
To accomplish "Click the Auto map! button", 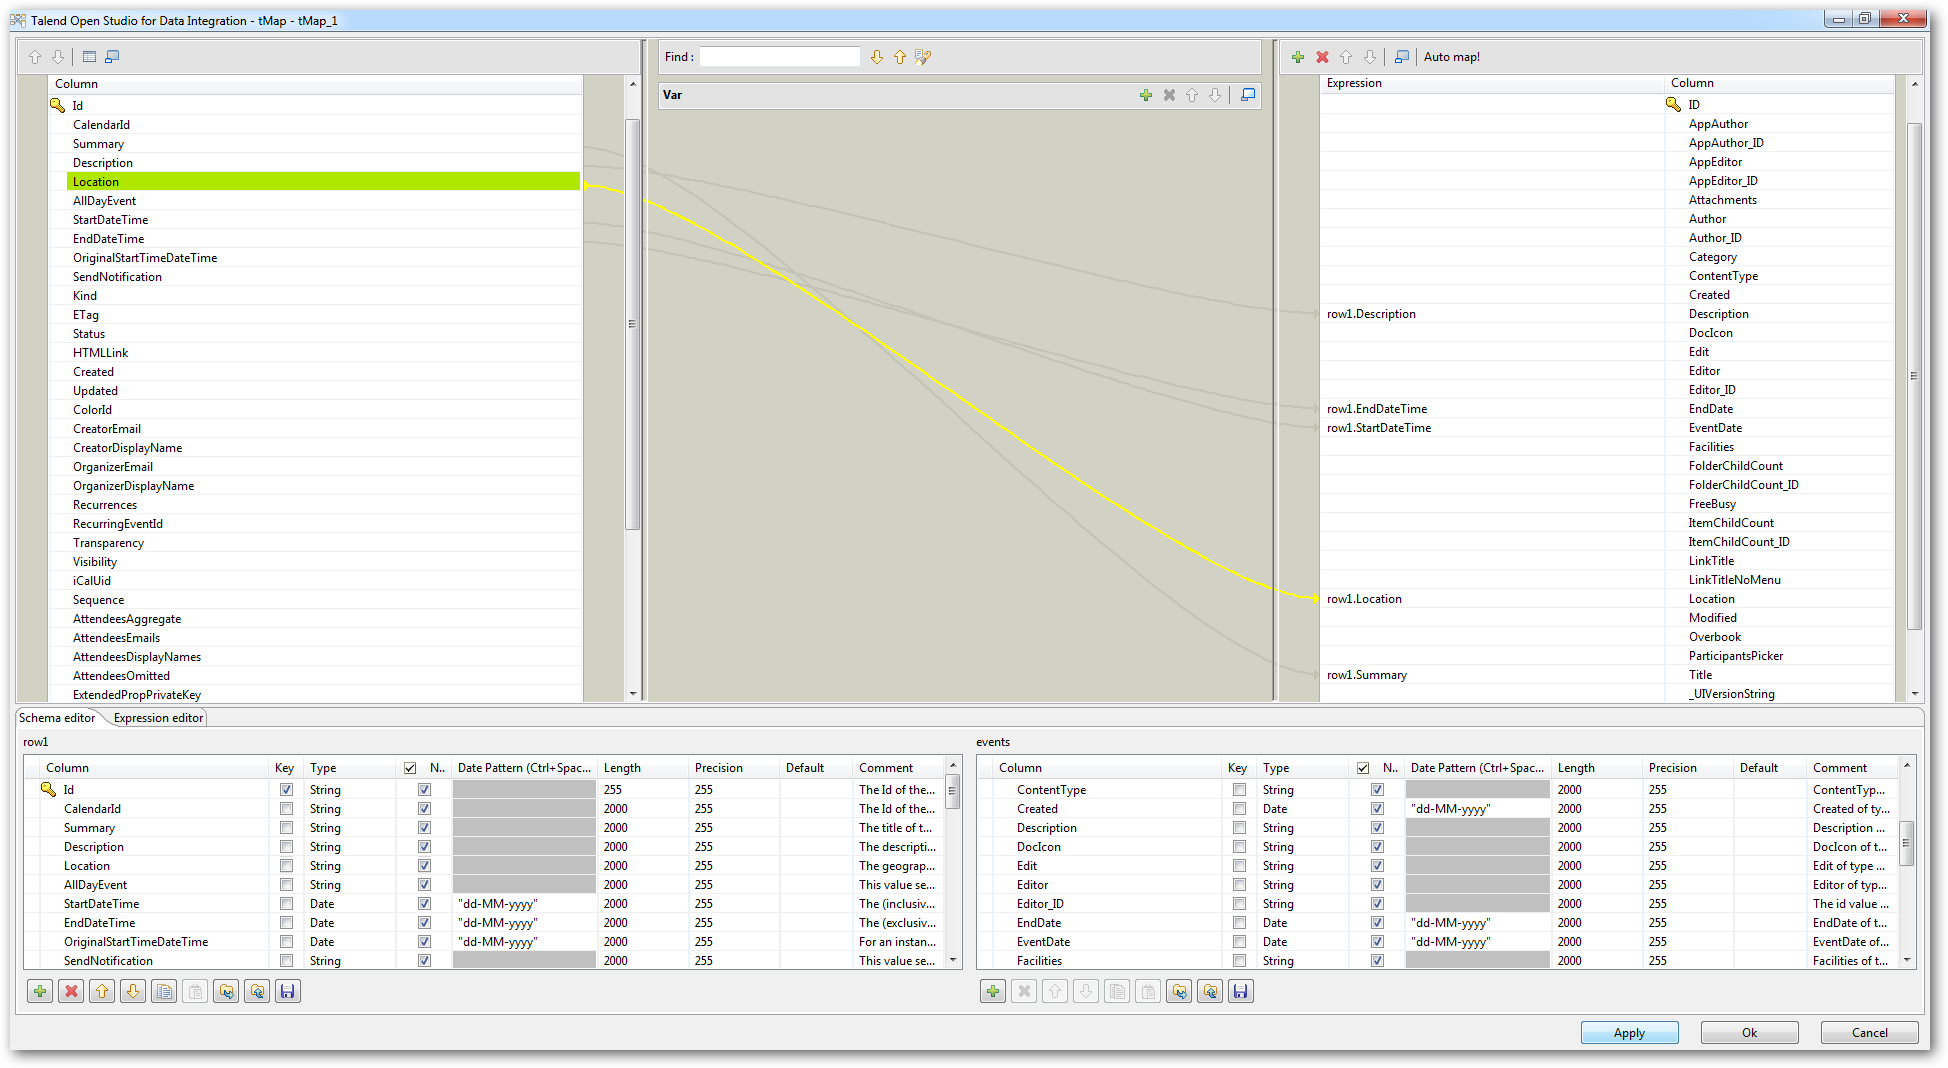I will tap(1451, 57).
